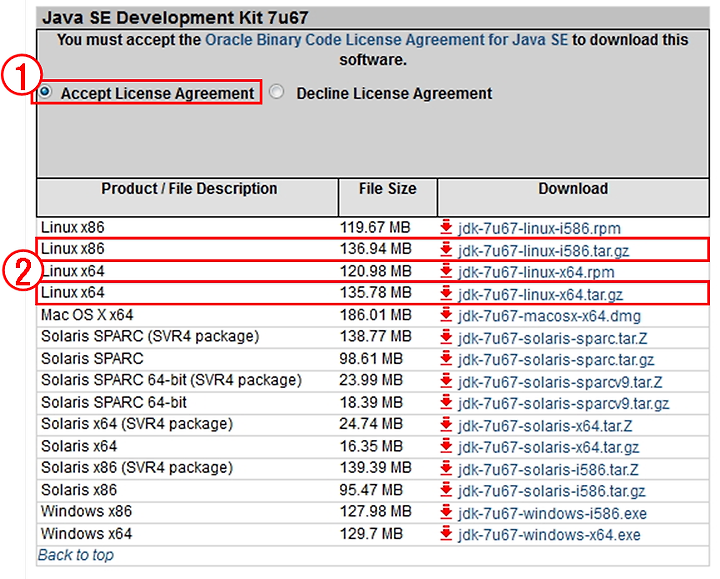Click Solaris SPARC (SVR4 package) description cell
720x579 pixels.
click(x=150, y=337)
